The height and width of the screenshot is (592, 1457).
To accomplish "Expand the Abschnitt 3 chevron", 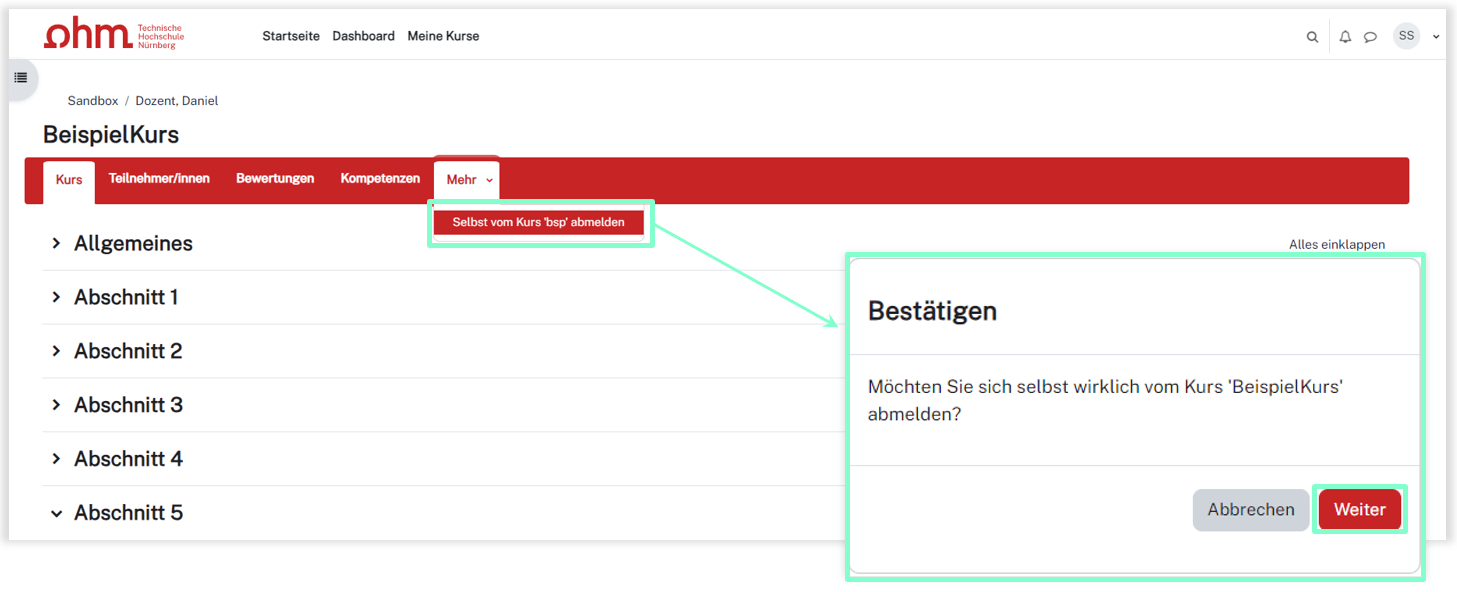I will (x=56, y=405).
